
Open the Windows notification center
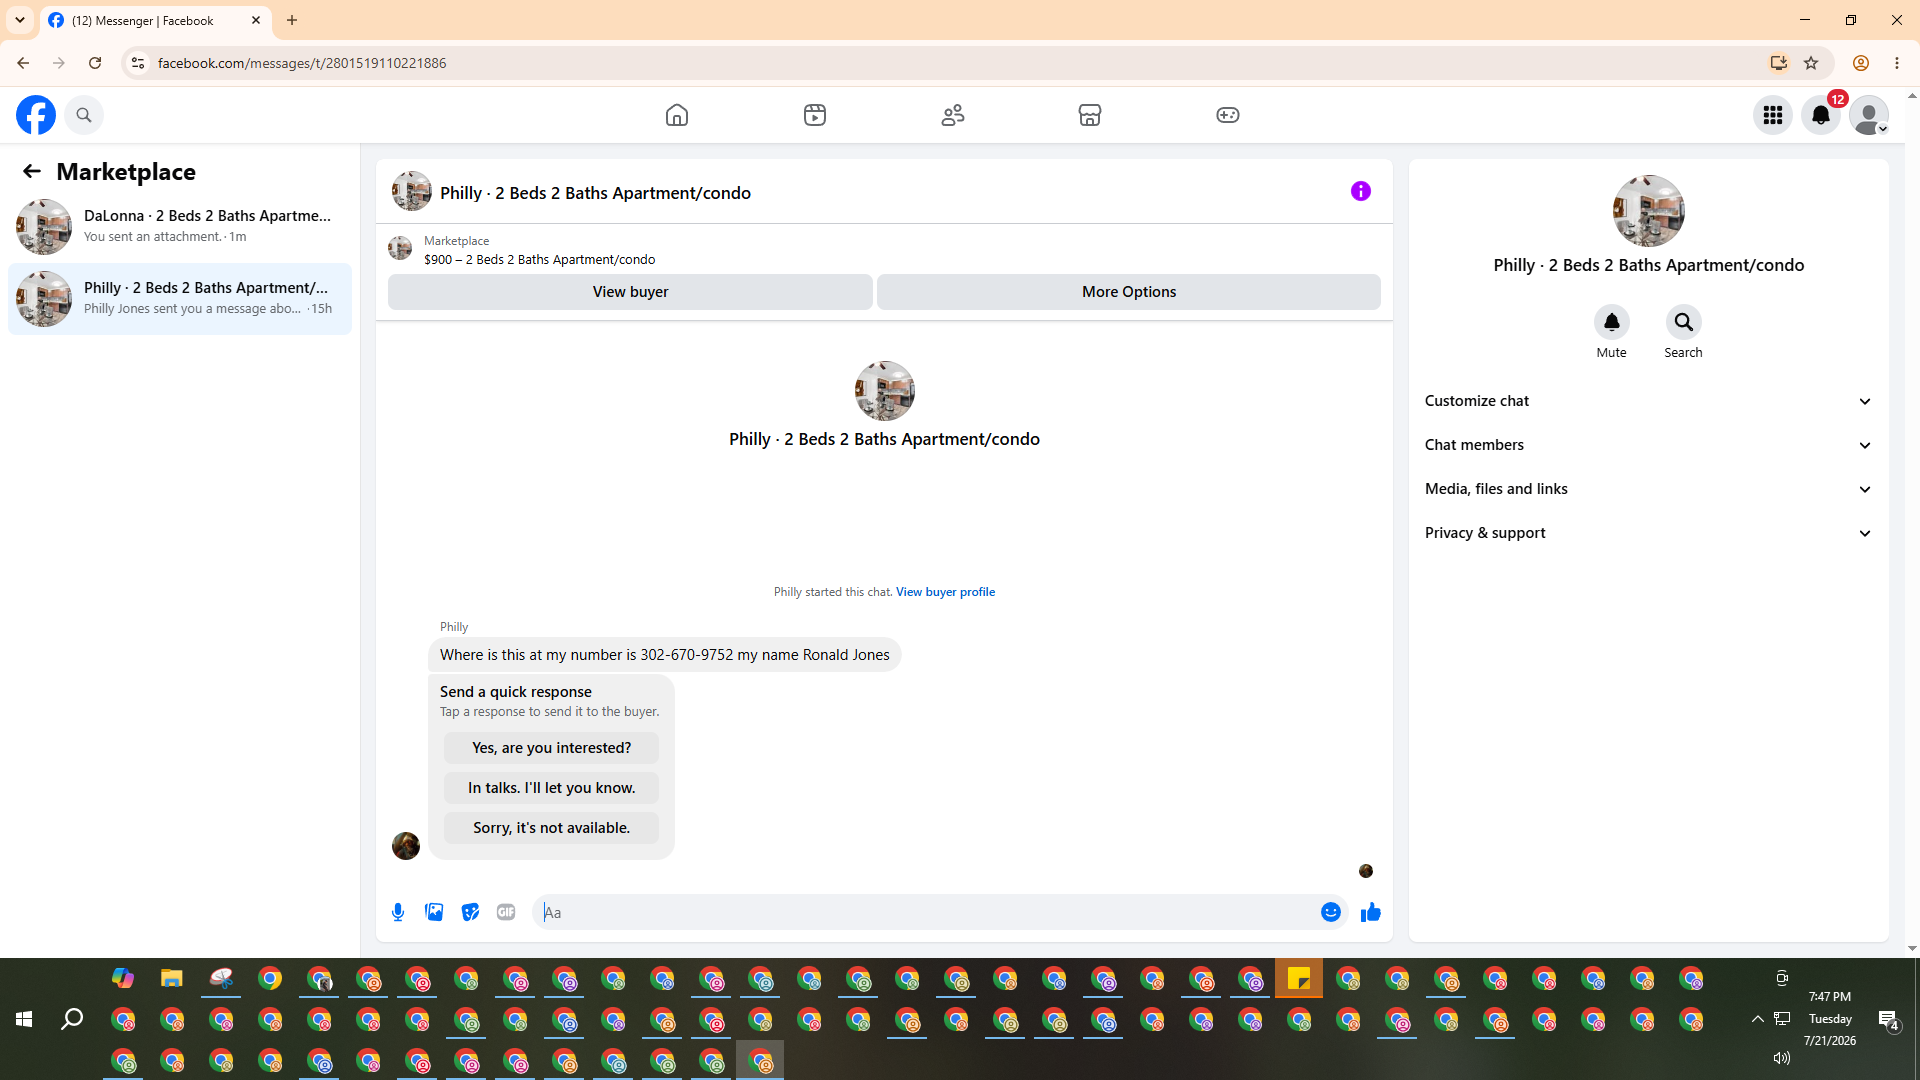pos(1889,1019)
